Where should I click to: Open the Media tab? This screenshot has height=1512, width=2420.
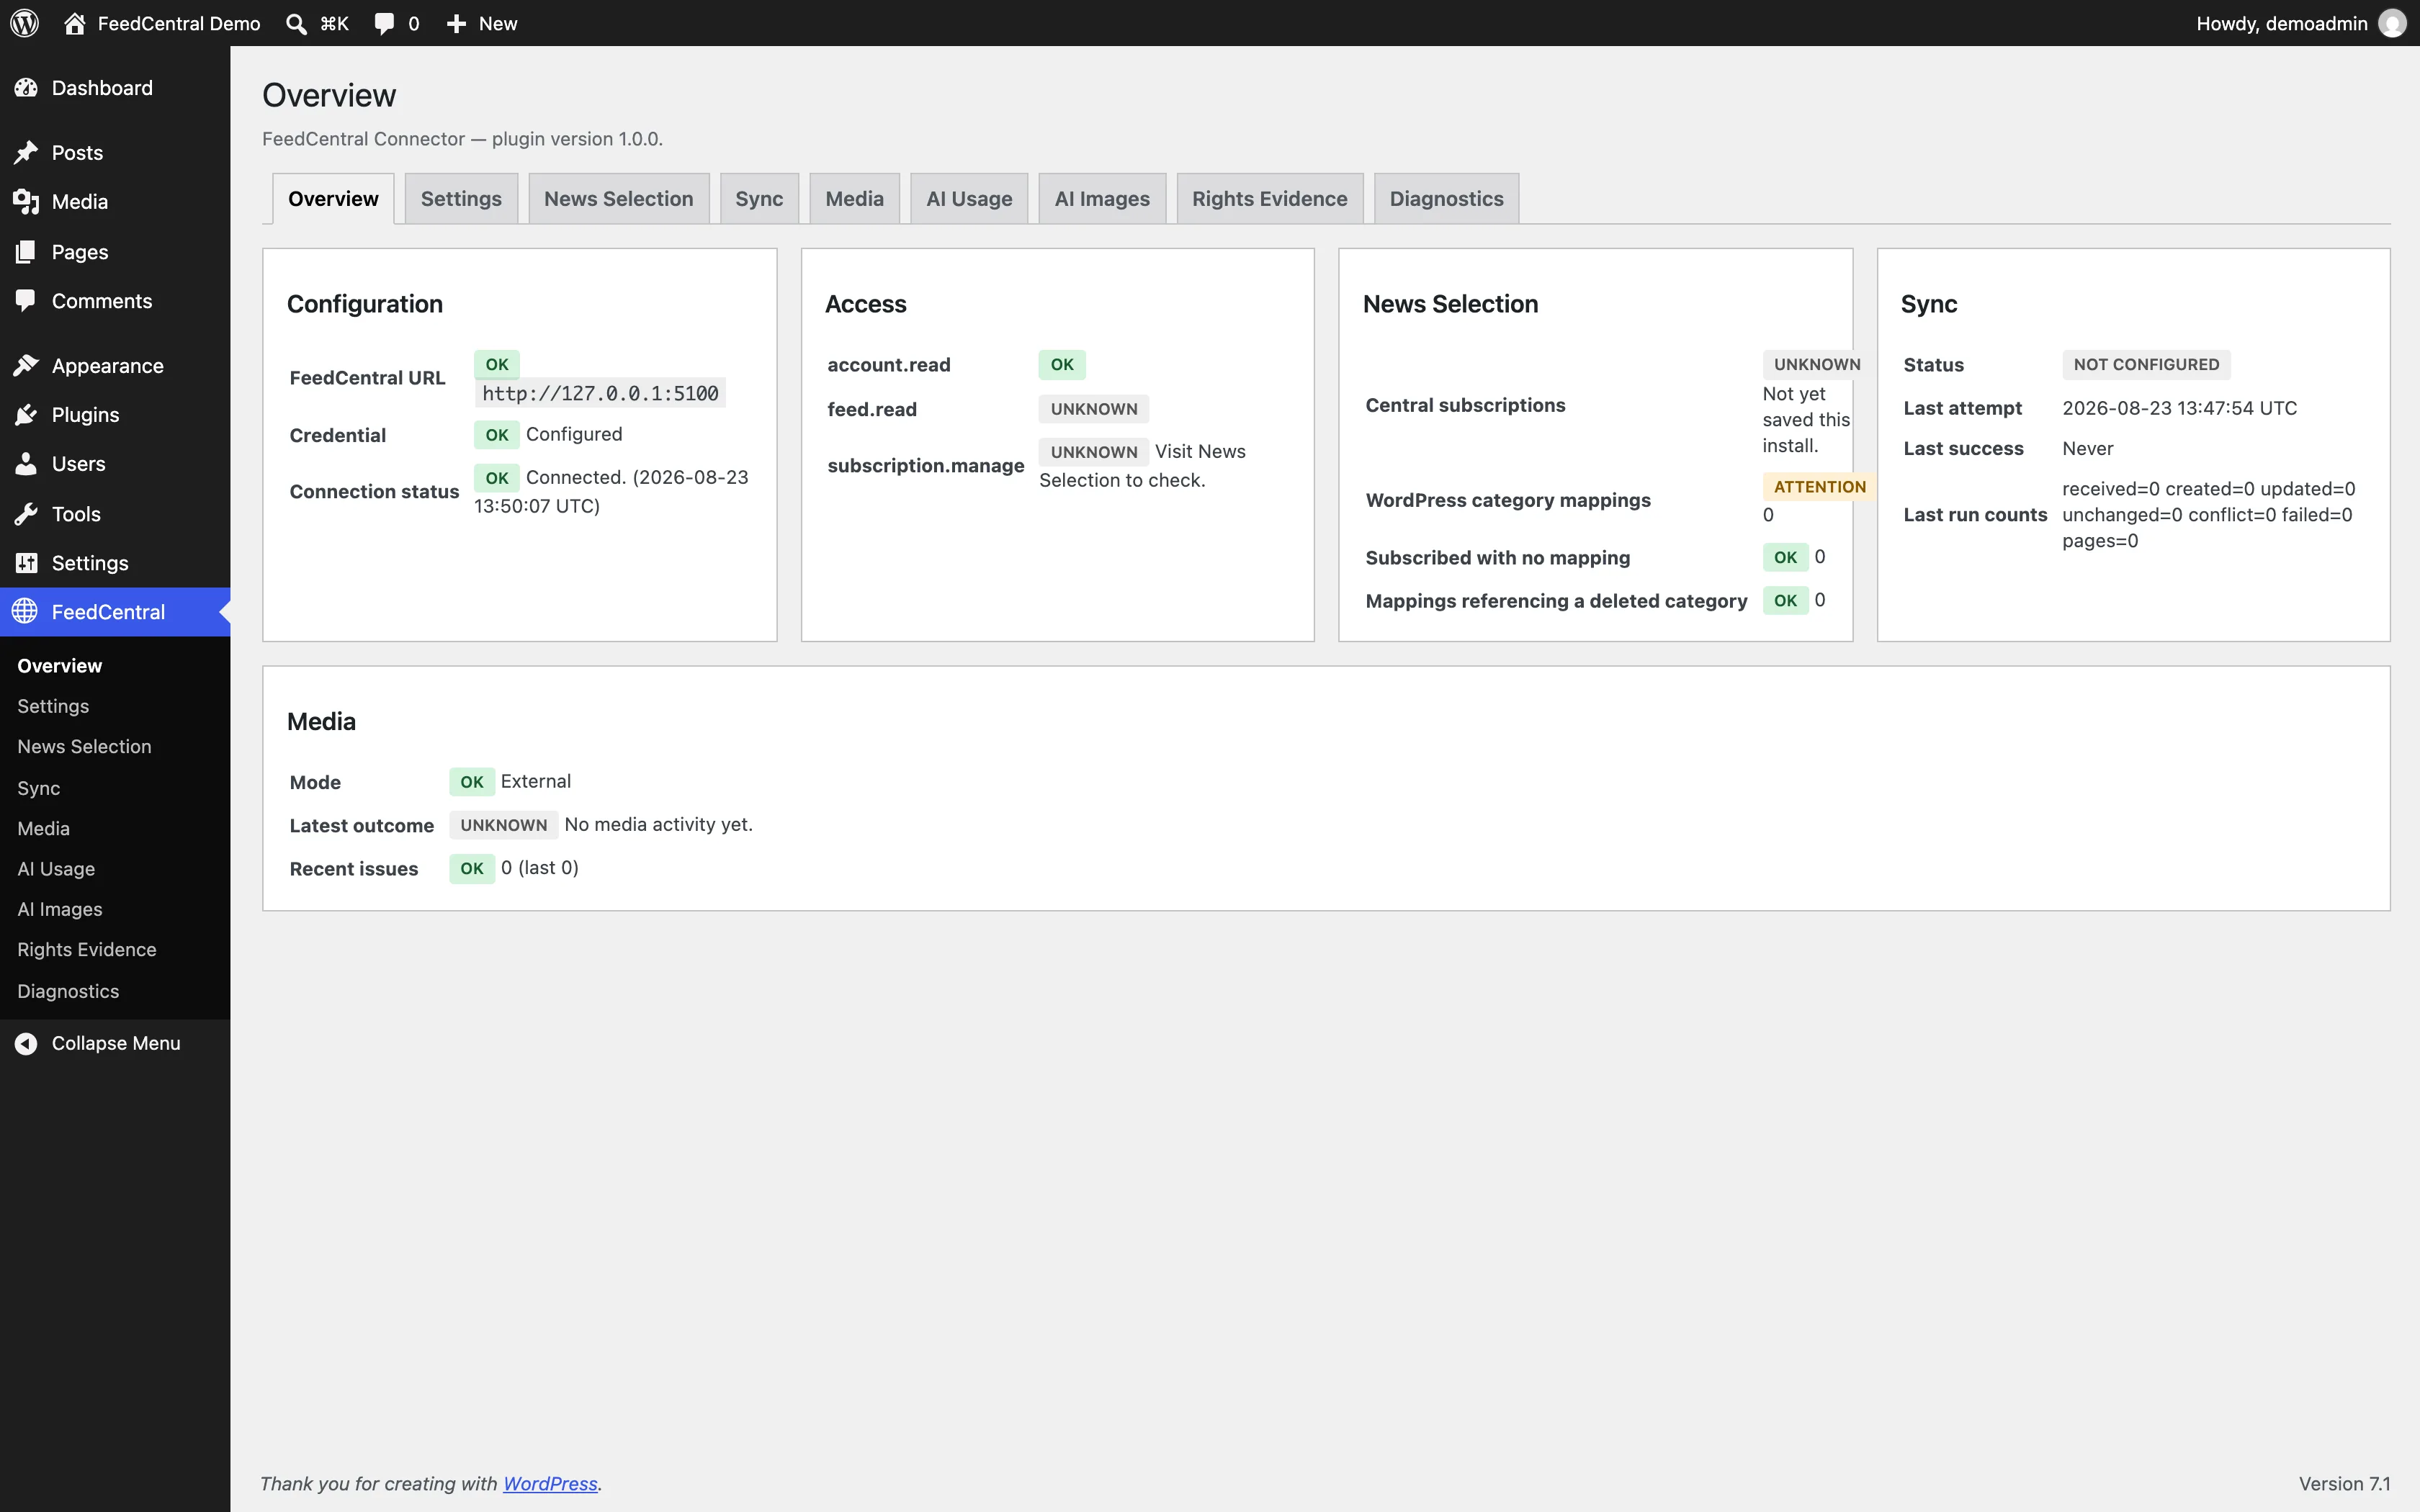pos(854,199)
